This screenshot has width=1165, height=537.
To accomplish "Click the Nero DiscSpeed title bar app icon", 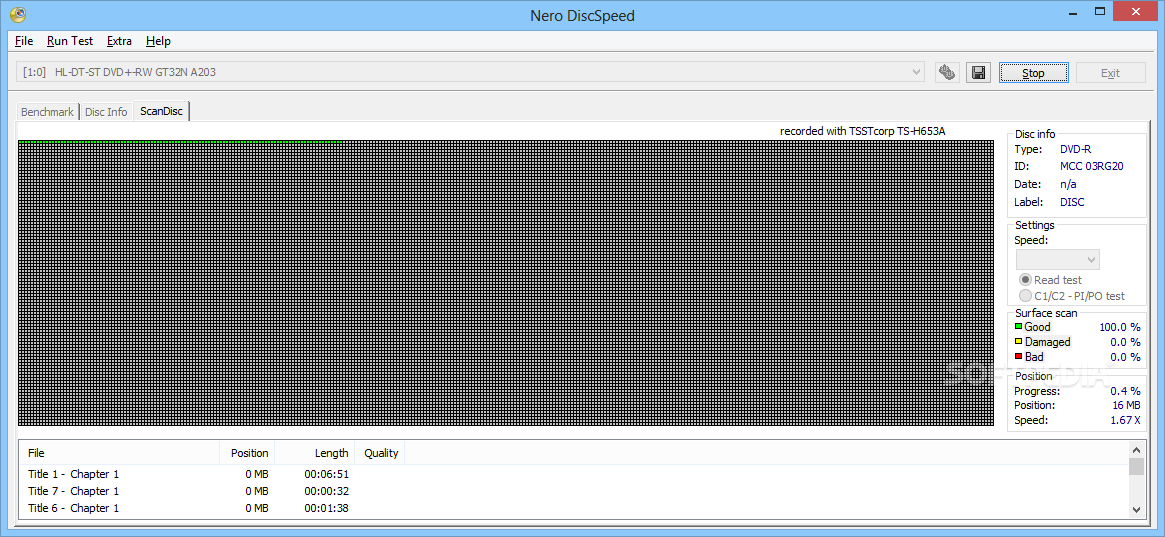I will pos(16,15).
